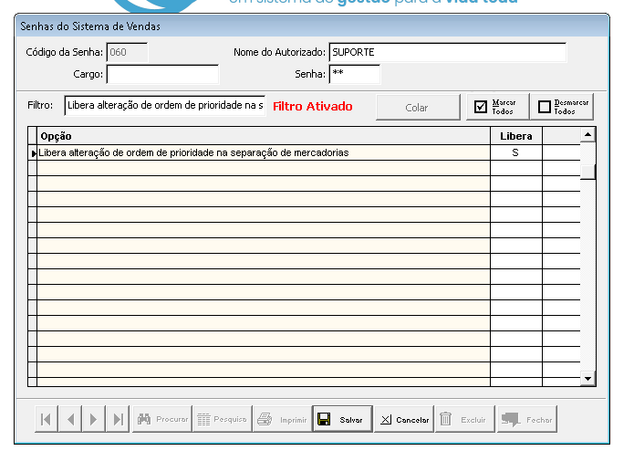Viewport: 634px width, 461px height.
Task: Select the Opção column header
Action: click(263, 136)
